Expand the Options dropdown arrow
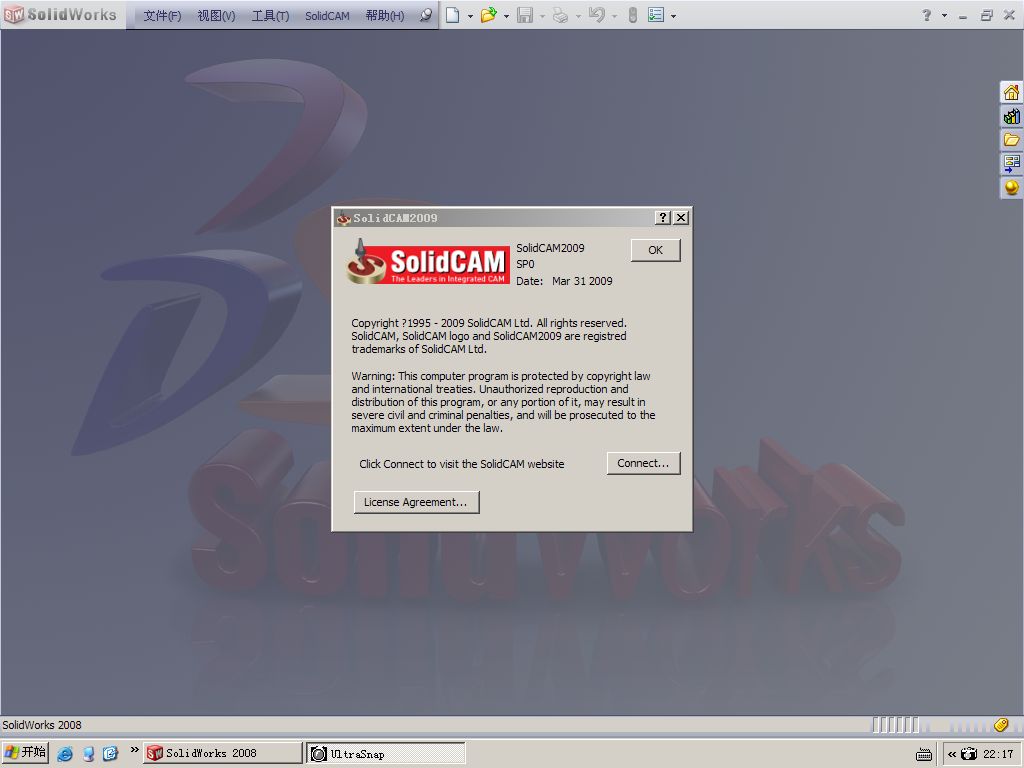 pyautogui.click(x=673, y=16)
